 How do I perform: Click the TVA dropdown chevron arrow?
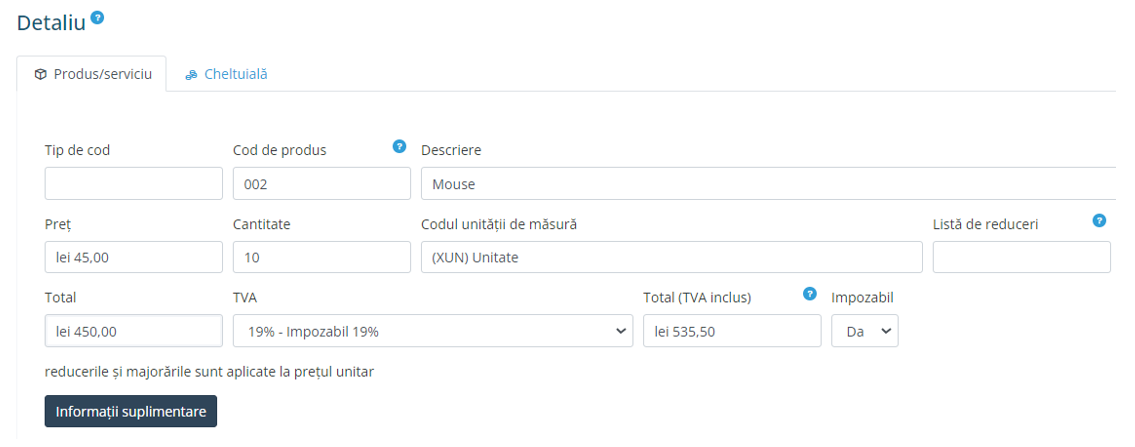point(621,331)
